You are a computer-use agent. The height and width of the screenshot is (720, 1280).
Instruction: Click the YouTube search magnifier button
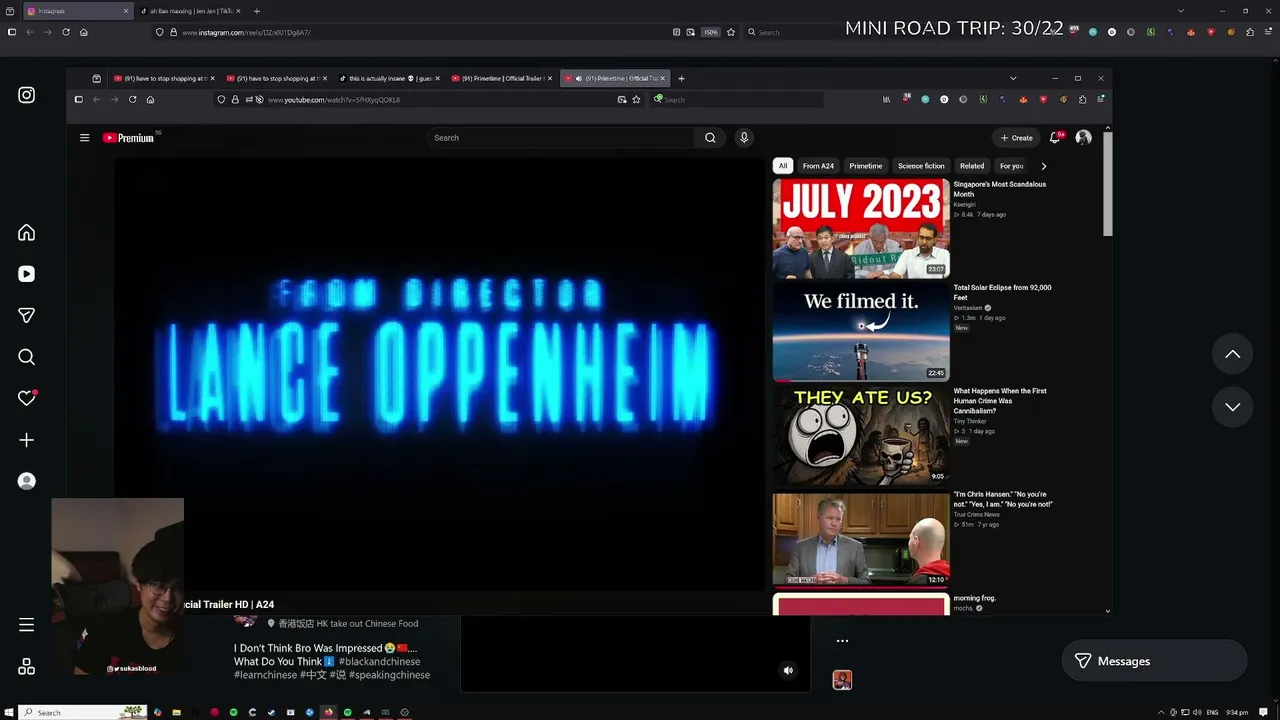(710, 138)
